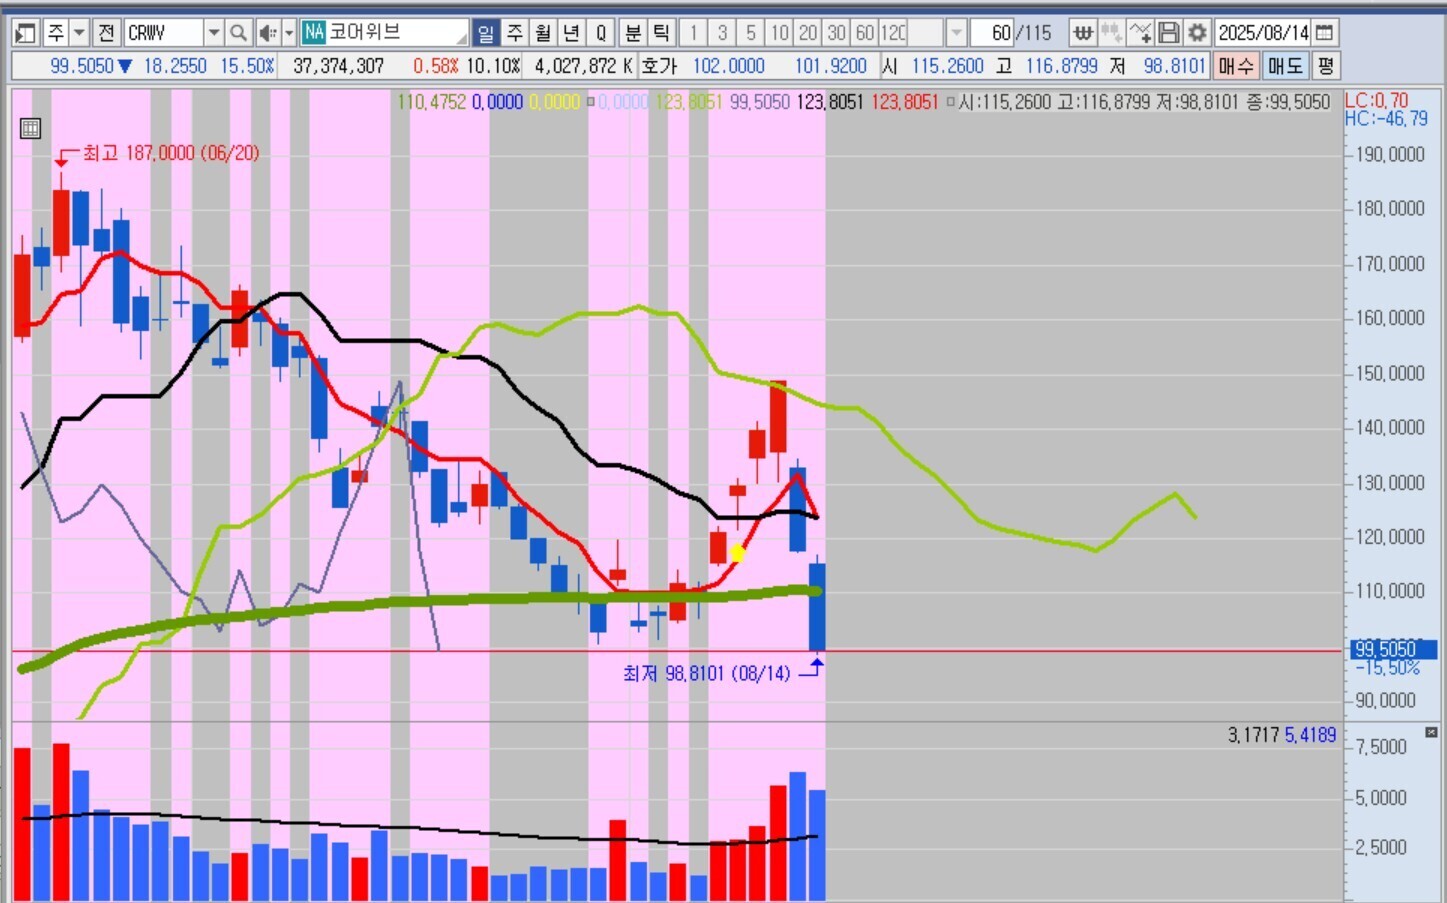Select the Q quarterly chart period
Screen dimensions: 1447x903
coord(600,33)
